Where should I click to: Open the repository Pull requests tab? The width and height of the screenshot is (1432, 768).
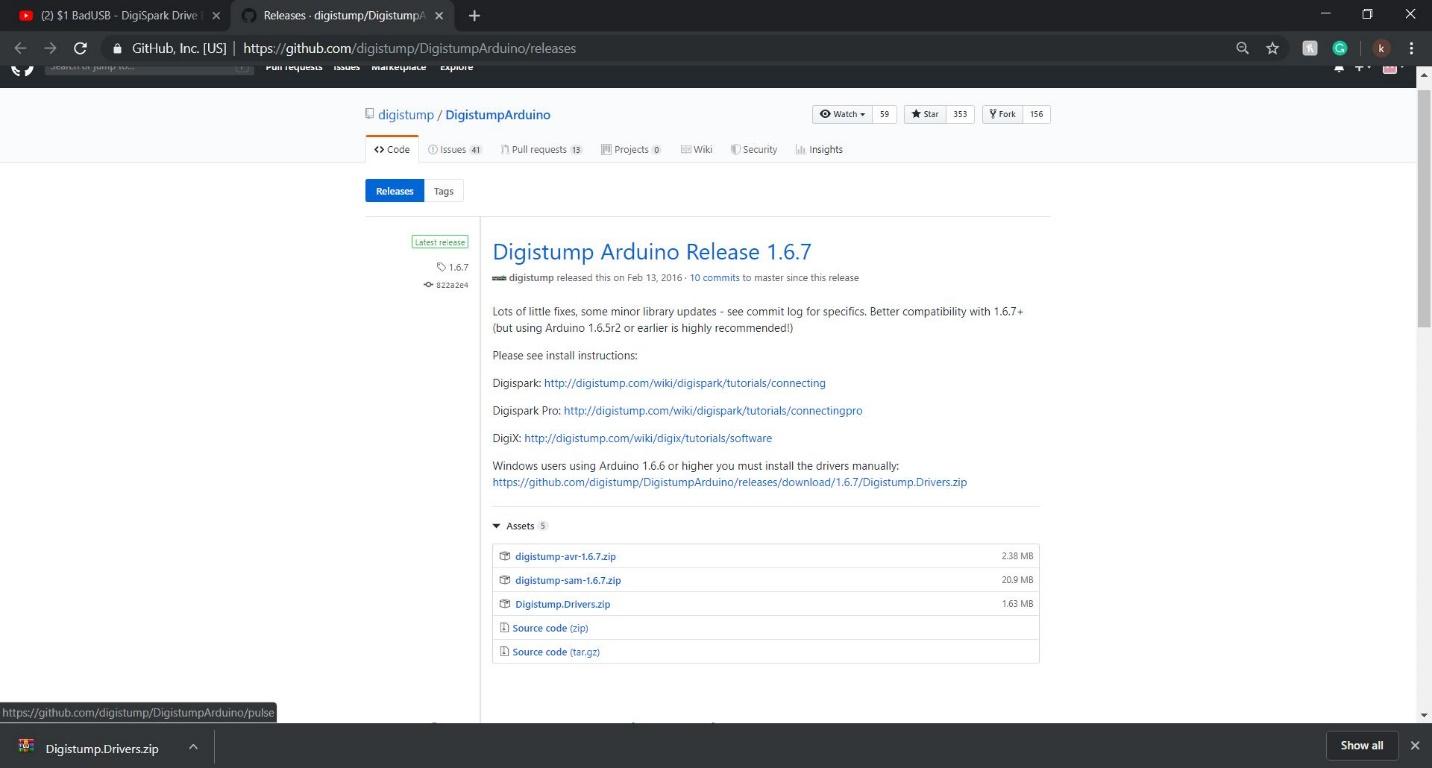(x=541, y=150)
